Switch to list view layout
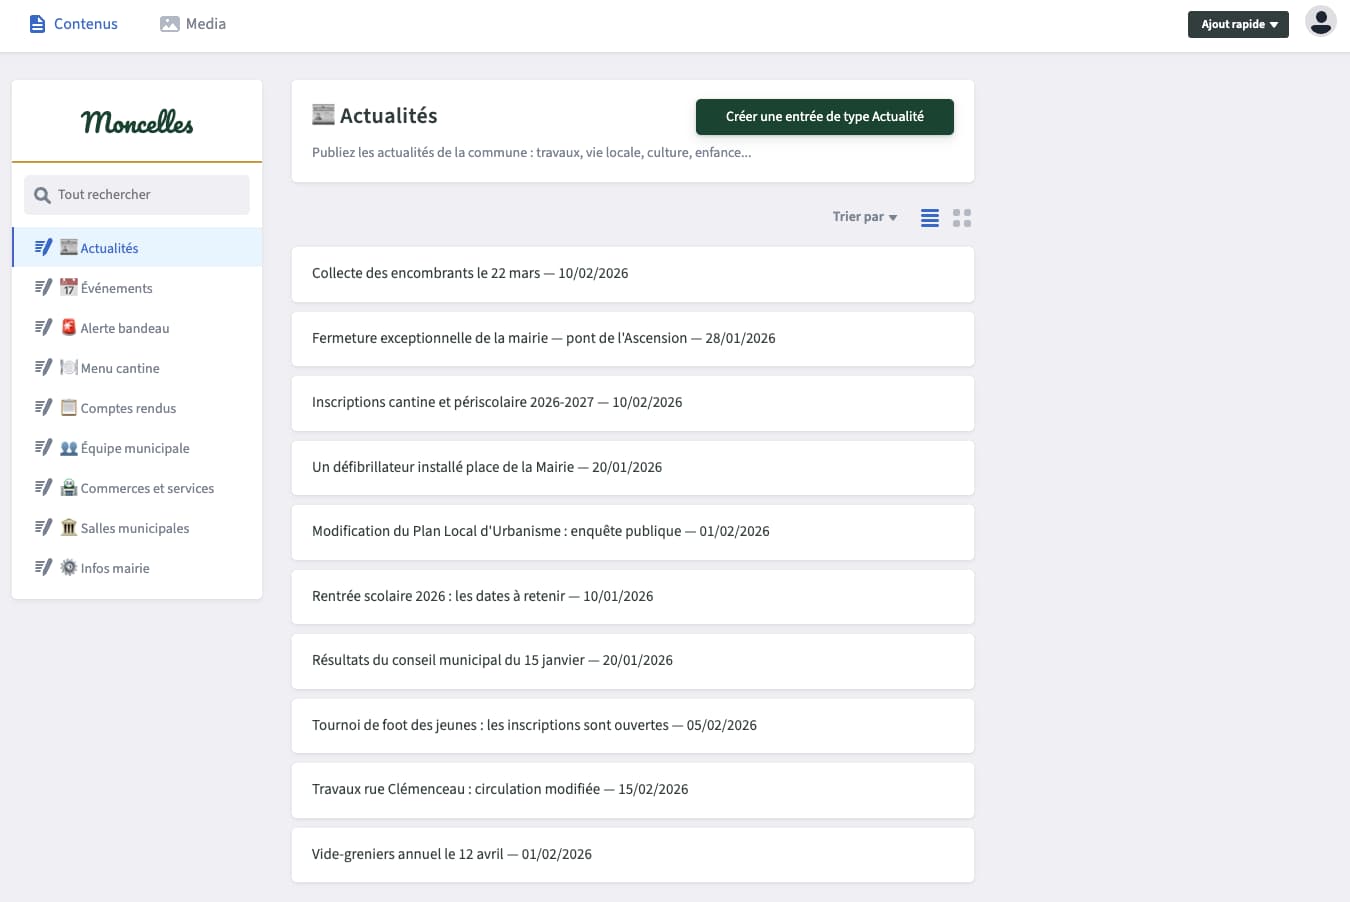Screen dimensions: 1350x902 930,218
